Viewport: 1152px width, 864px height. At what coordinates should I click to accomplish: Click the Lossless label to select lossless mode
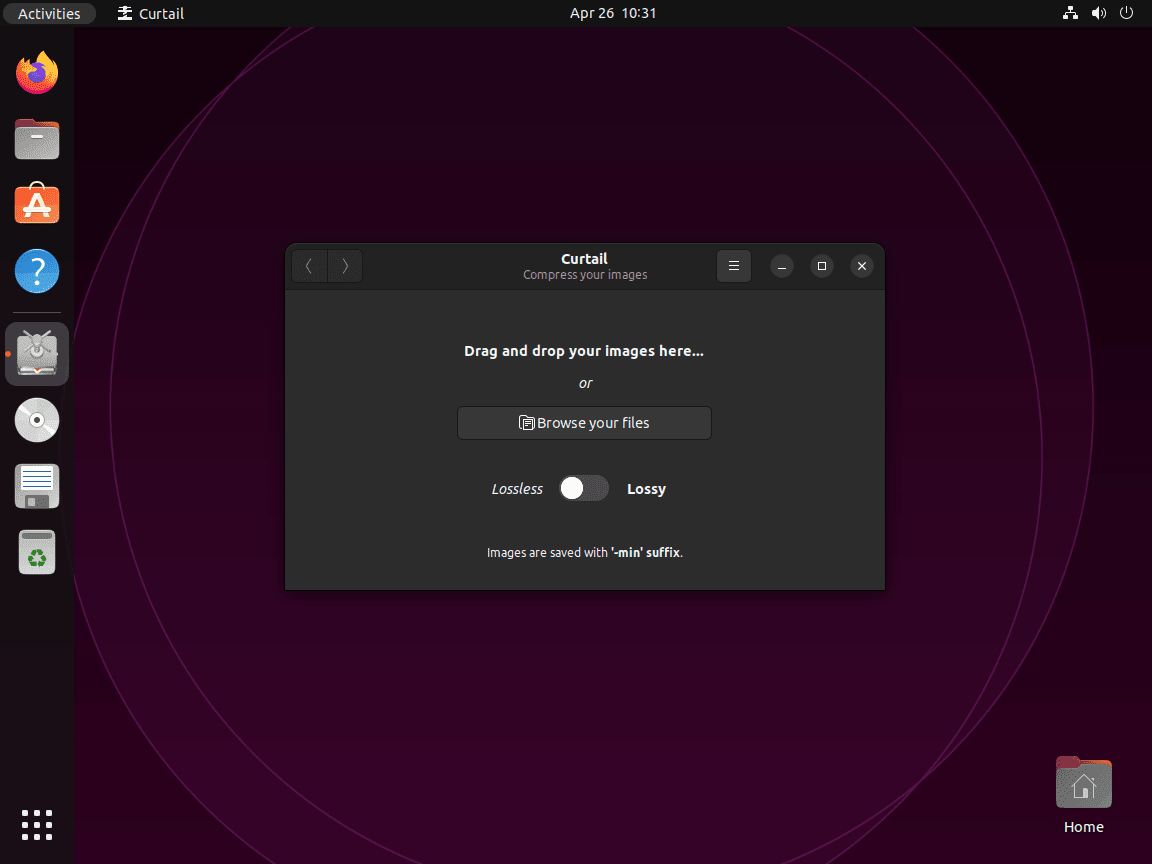tap(517, 488)
